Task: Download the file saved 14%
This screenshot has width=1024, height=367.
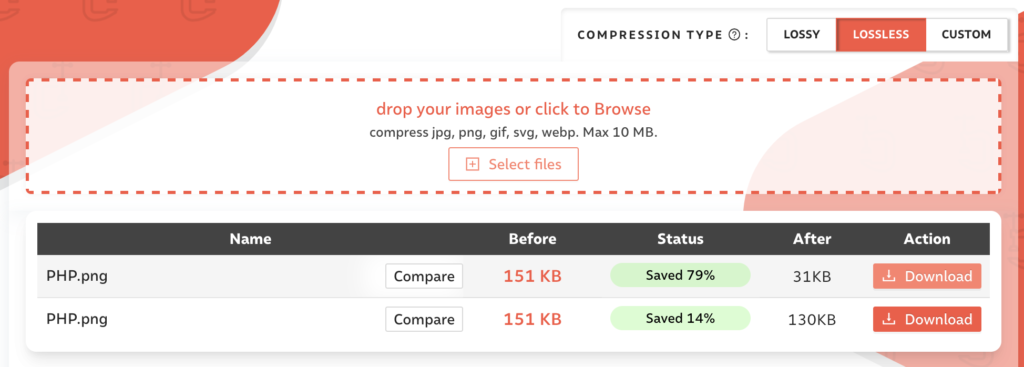Action: point(927,319)
